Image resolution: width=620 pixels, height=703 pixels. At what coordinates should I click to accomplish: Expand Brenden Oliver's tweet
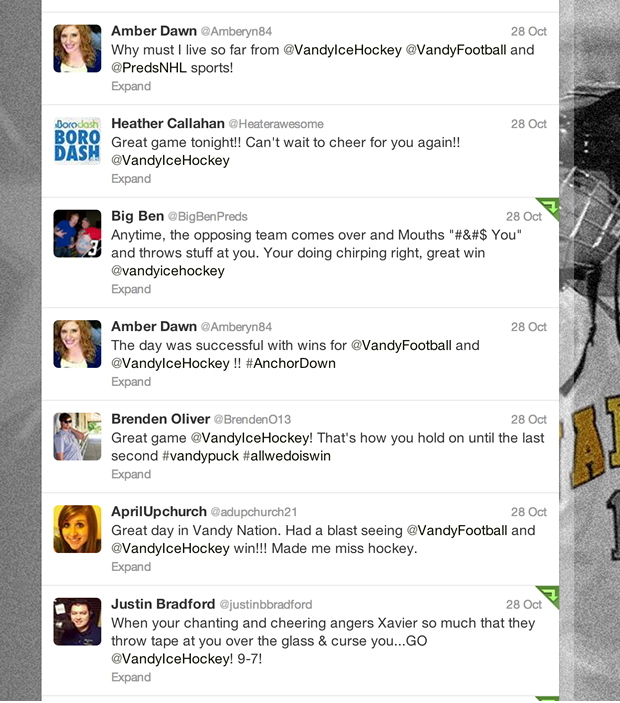[x=131, y=474]
